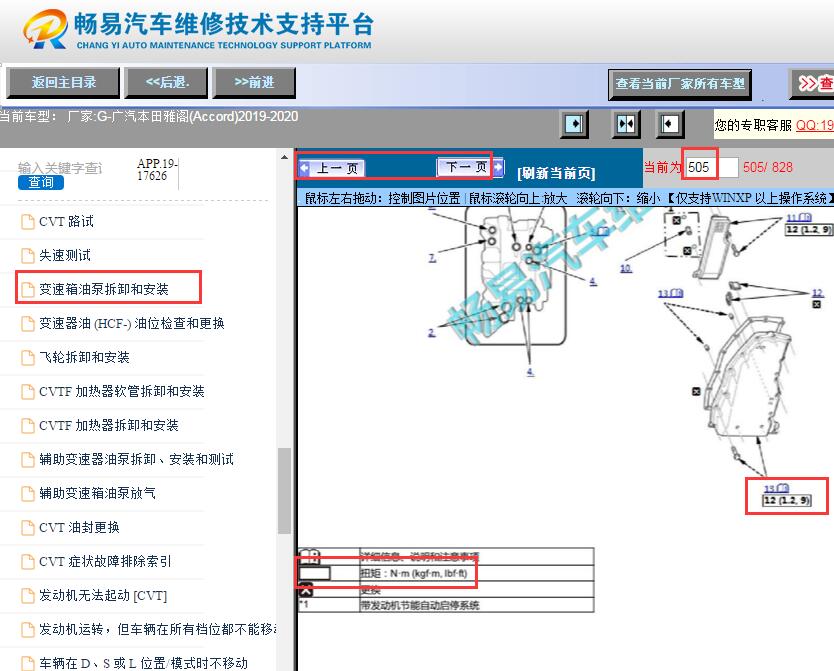Screen dimensions: 834x671
Task: Click document icon beside 失速测试
Action: (28, 256)
